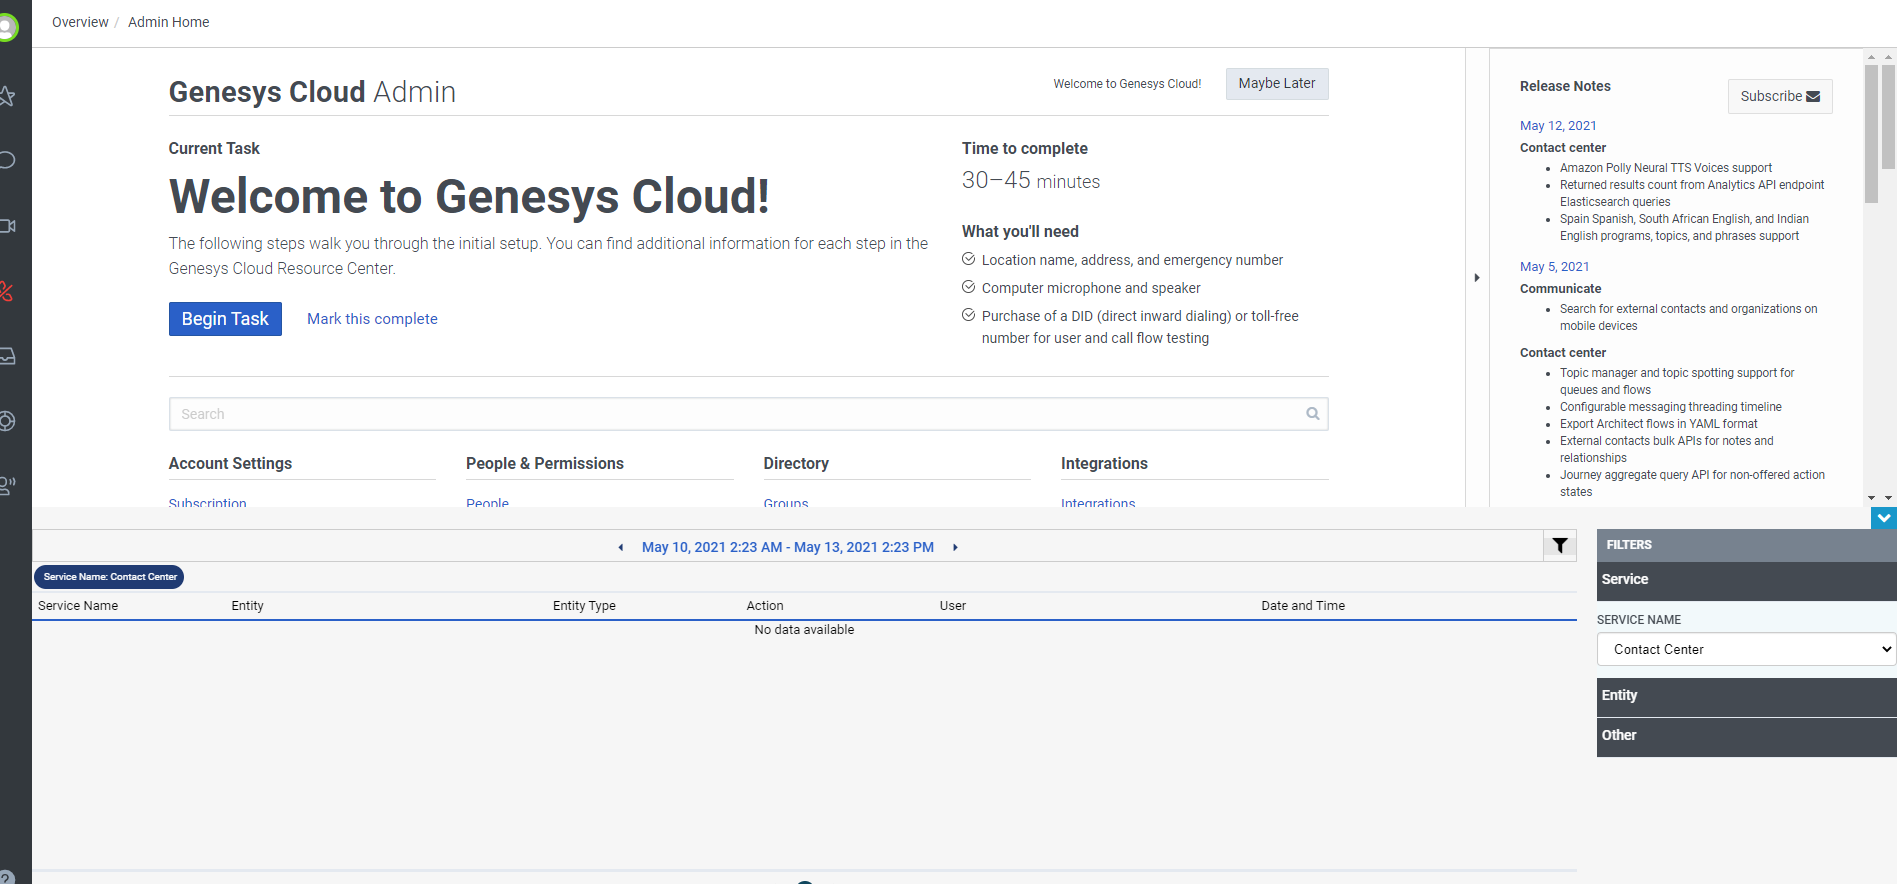
Task: Subscribe to Release Notes
Action: click(1780, 96)
